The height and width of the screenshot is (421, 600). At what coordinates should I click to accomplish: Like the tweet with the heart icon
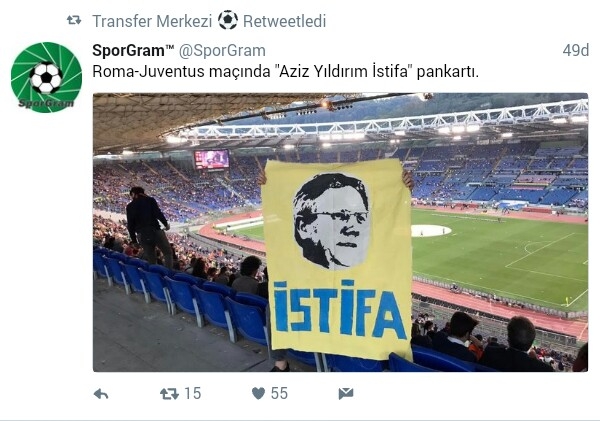(x=258, y=393)
